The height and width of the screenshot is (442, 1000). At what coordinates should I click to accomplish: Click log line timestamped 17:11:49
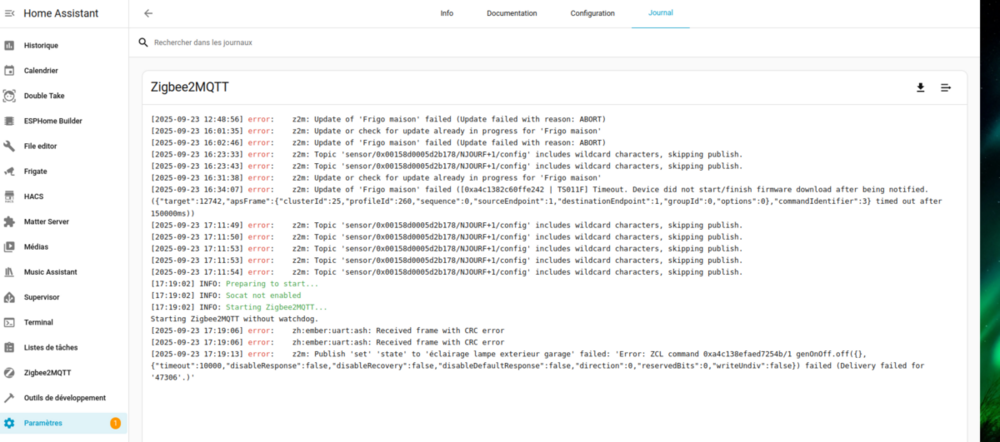pyautogui.click(x=447, y=225)
